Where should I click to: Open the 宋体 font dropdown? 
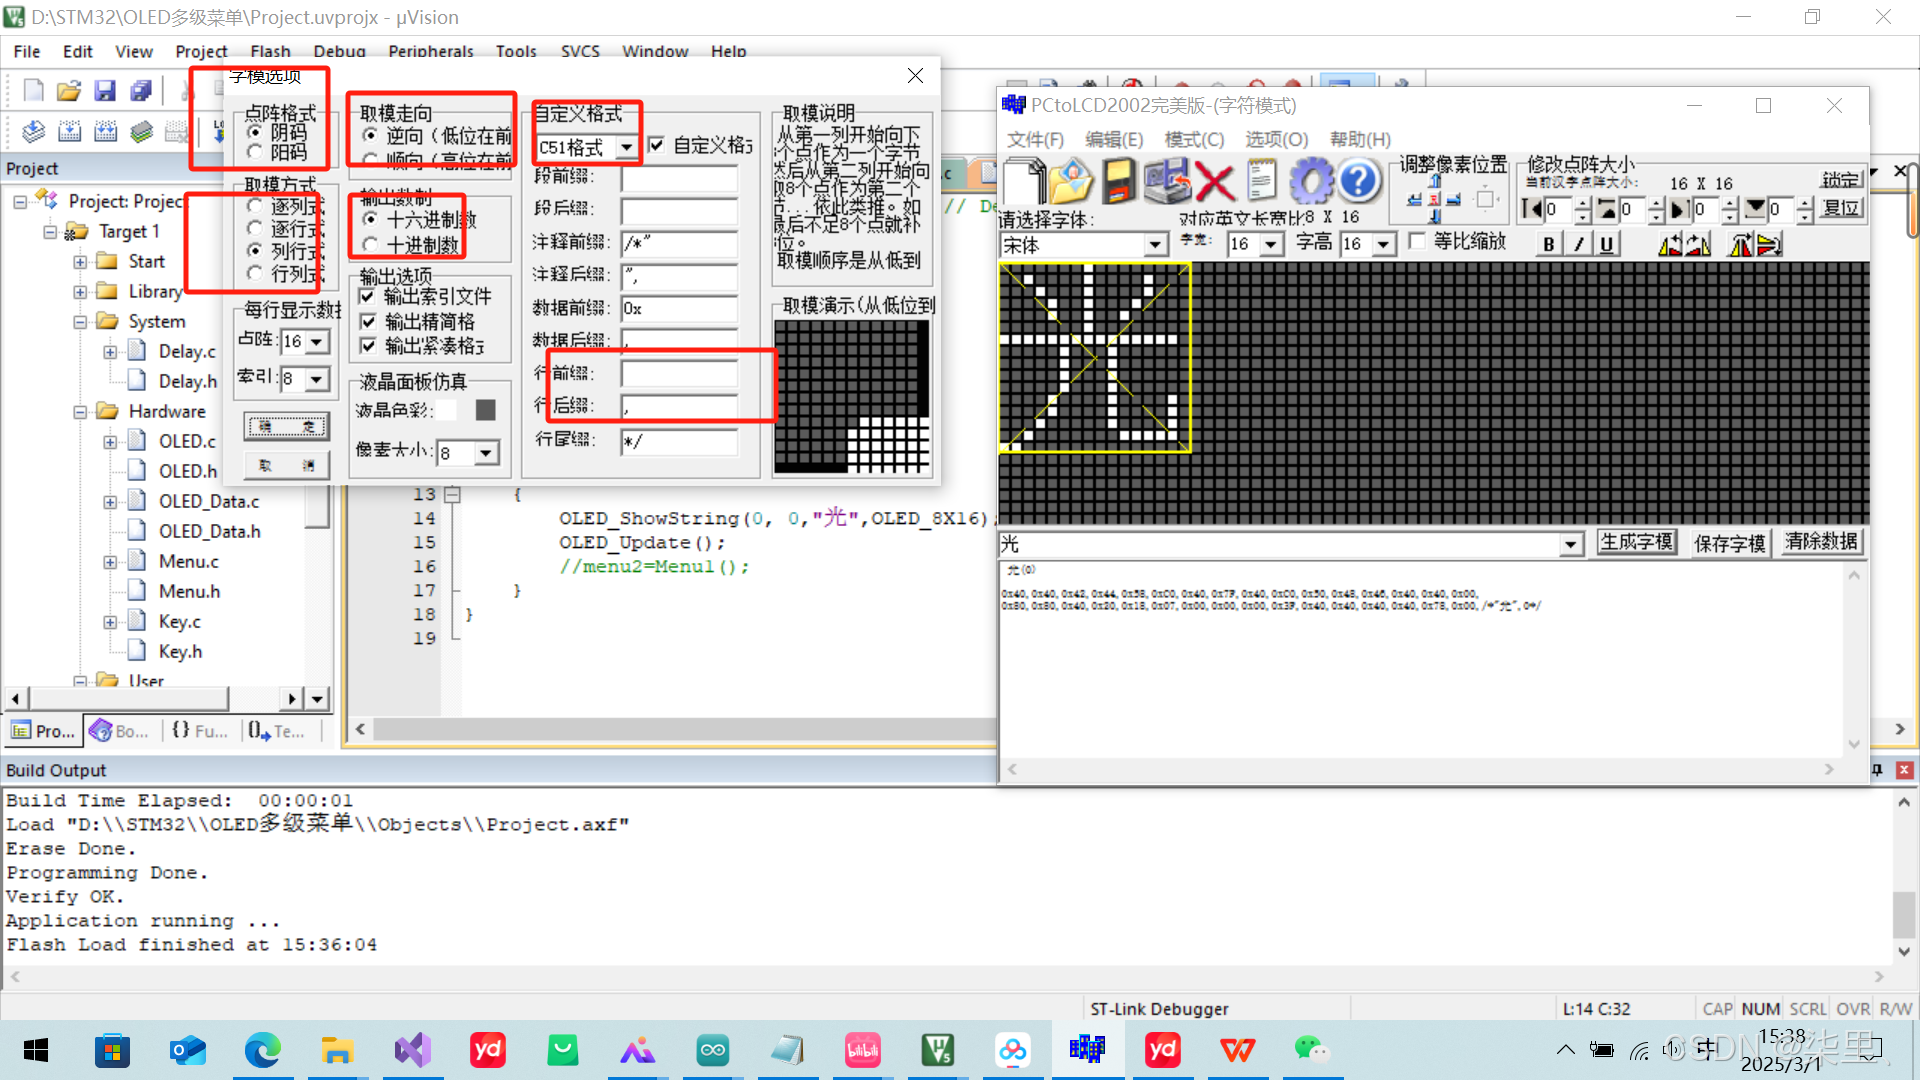coord(1155,245)
